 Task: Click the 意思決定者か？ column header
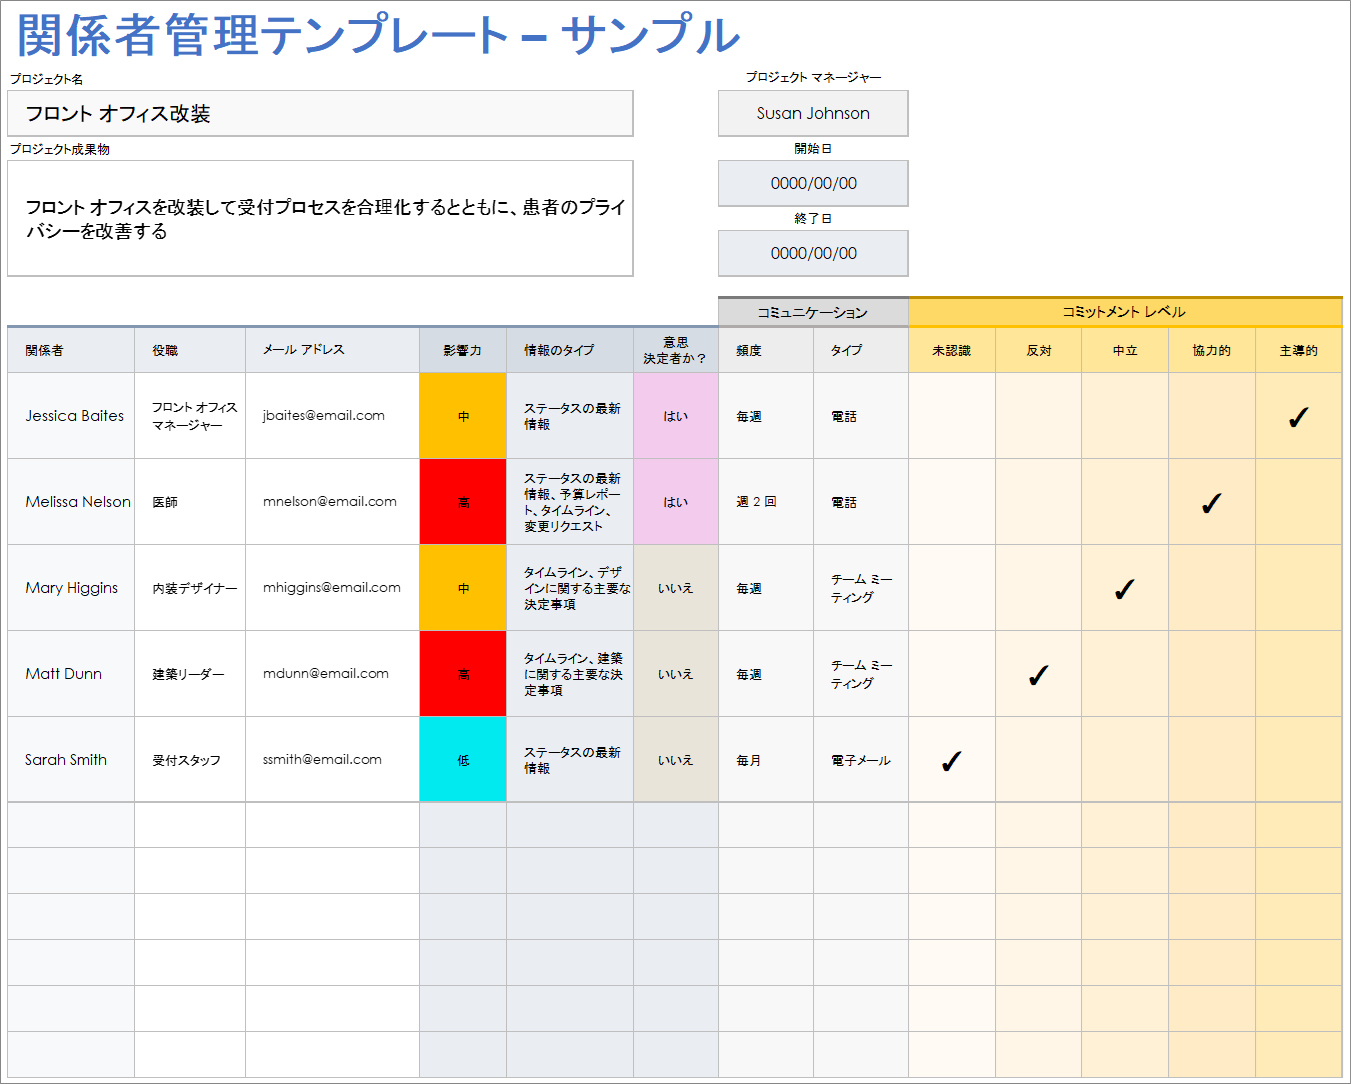[676, 350]
